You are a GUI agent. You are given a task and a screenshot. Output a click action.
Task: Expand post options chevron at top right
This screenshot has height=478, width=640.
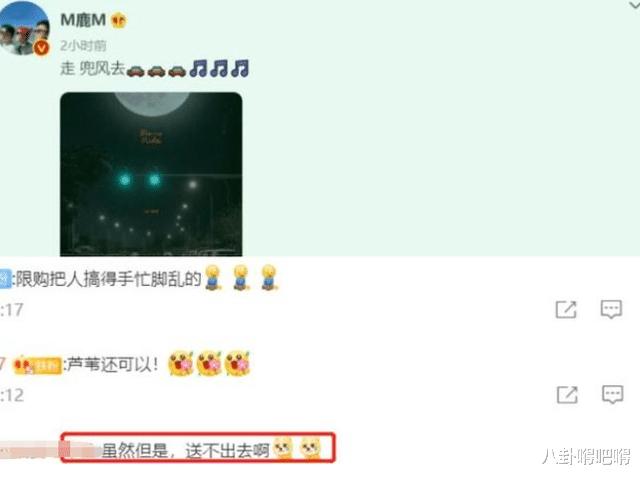click(x=634, y=4)
